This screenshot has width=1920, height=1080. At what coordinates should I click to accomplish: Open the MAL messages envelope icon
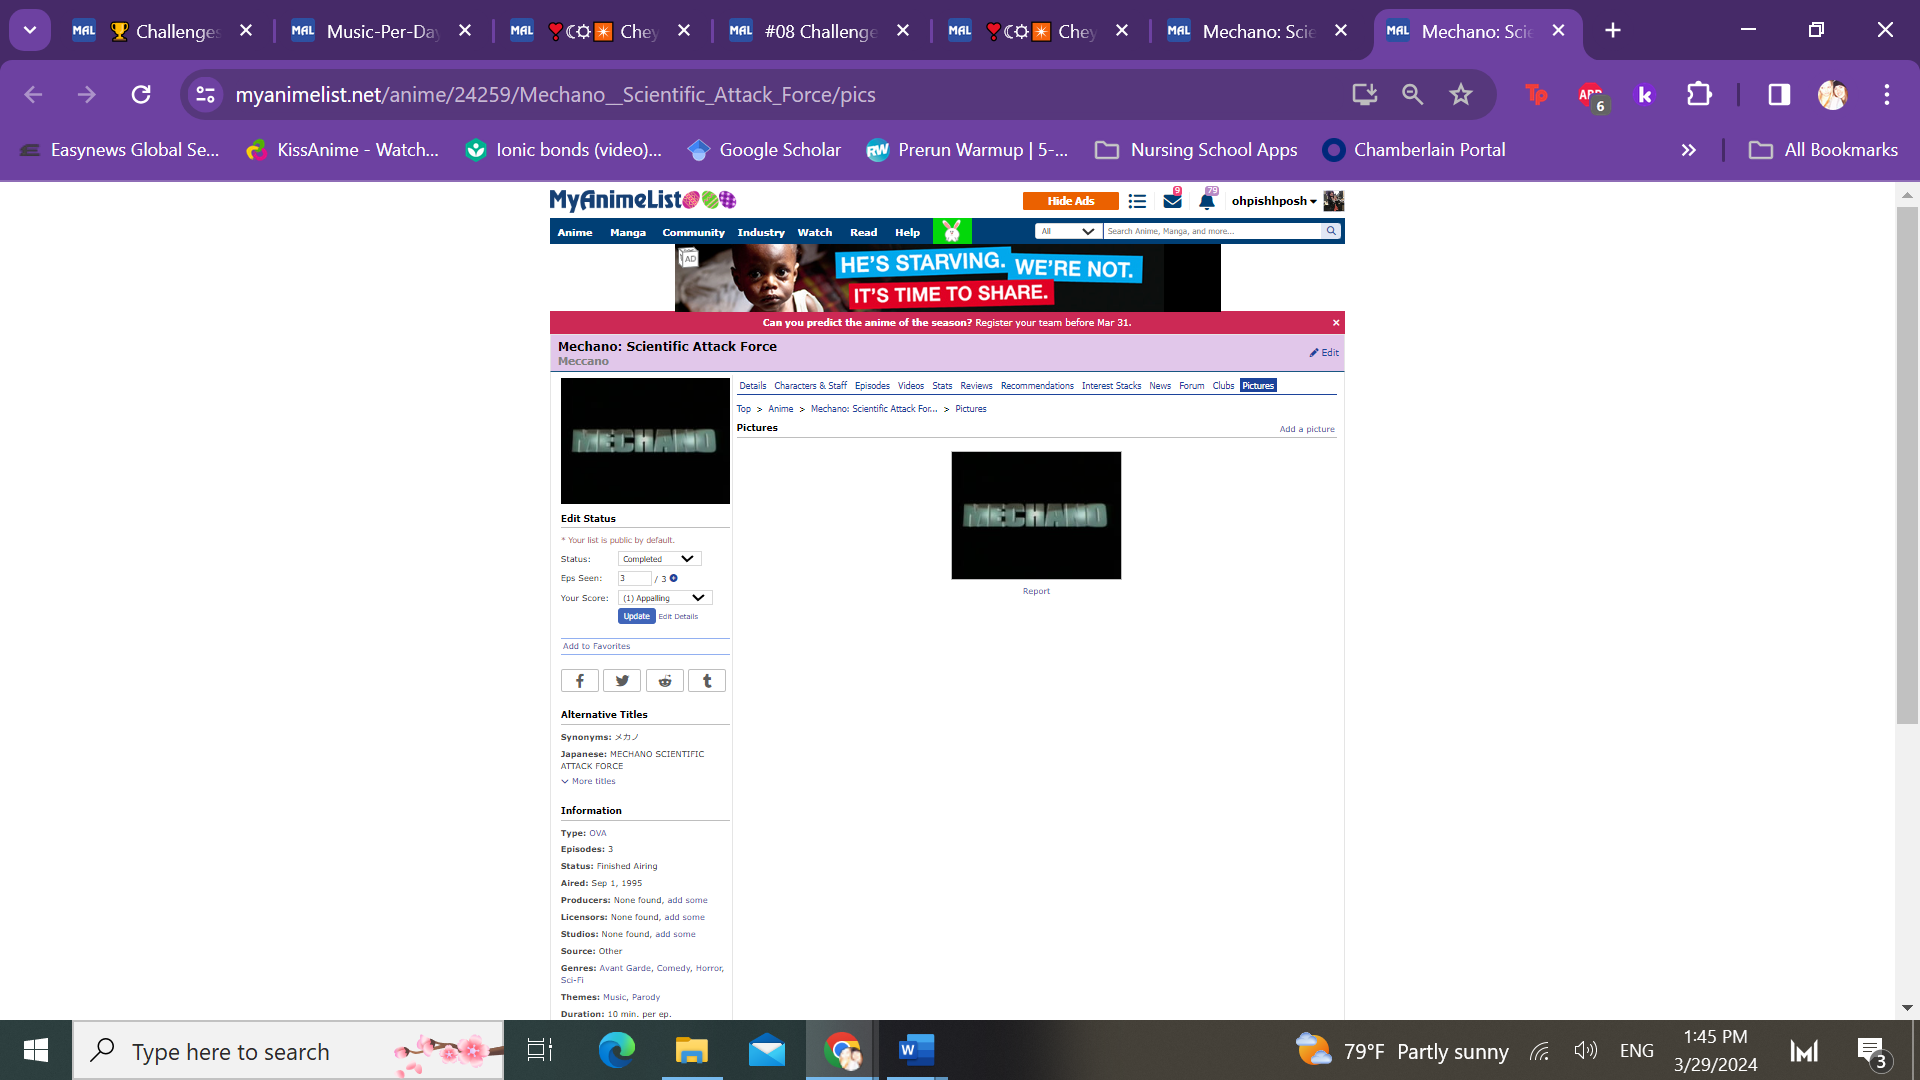click(x=1172, y=201)
